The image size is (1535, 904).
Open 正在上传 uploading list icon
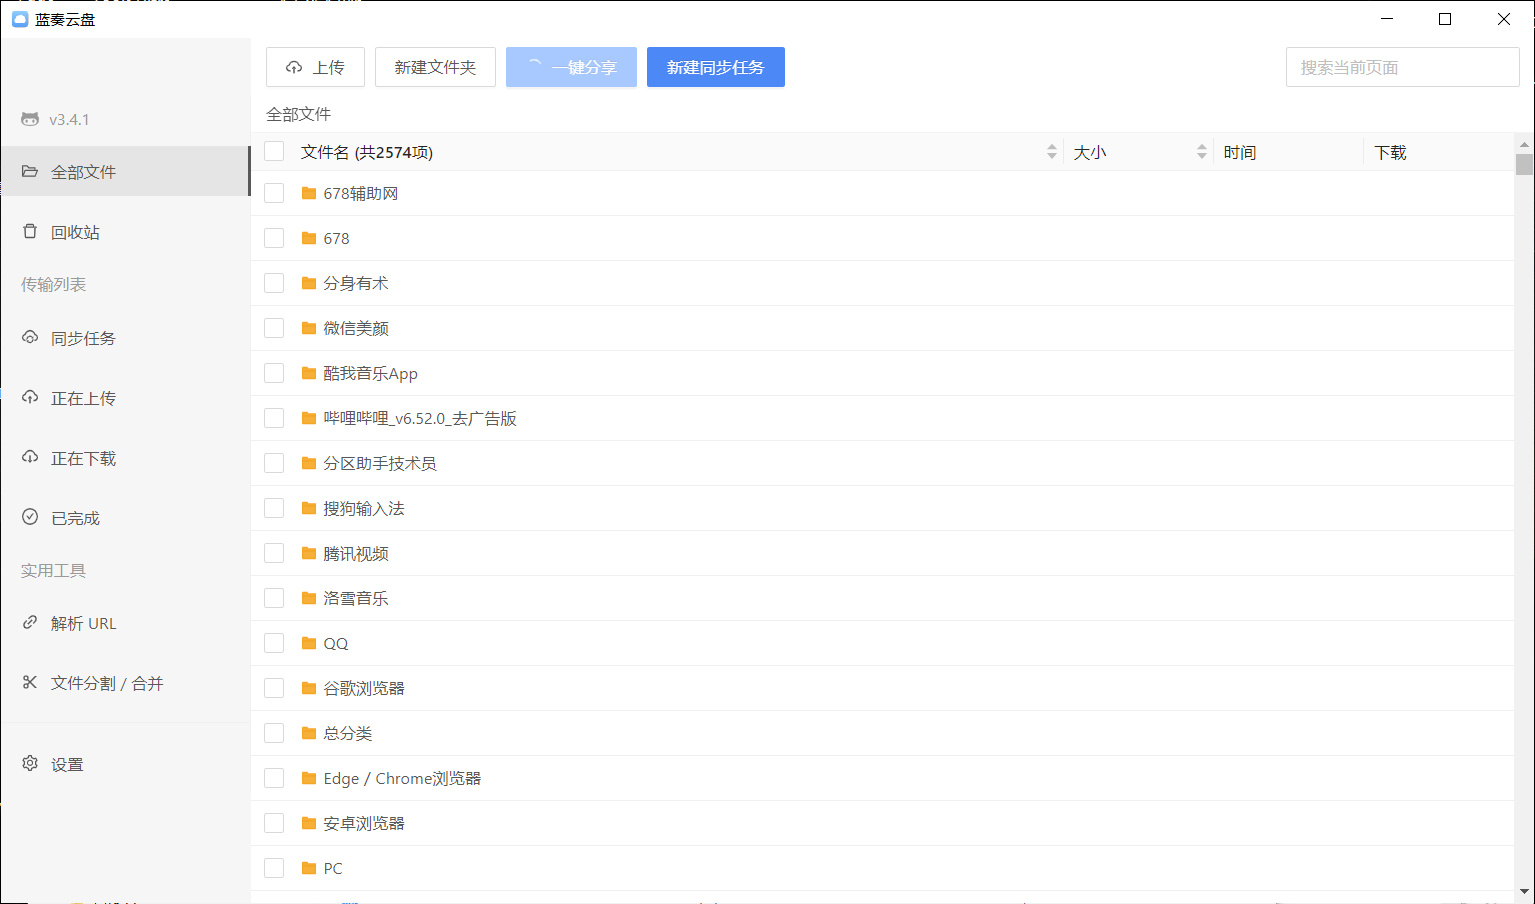tap(30, 397)
